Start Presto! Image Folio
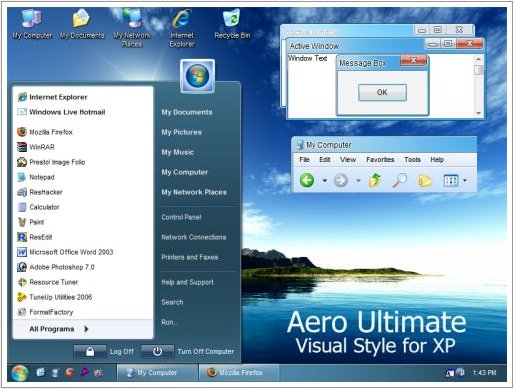 pyautogui.click(x=51, y=162)
